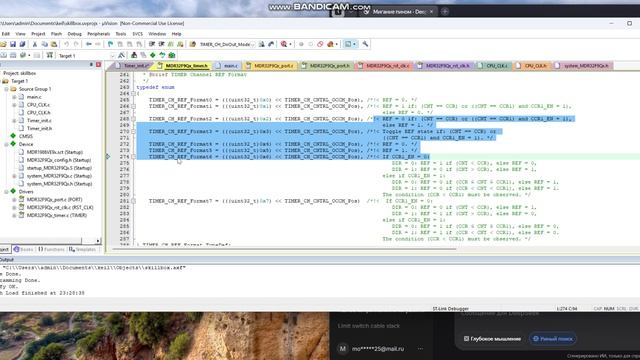
Task: Click the Build target toolbar icon
Action: 3,55
